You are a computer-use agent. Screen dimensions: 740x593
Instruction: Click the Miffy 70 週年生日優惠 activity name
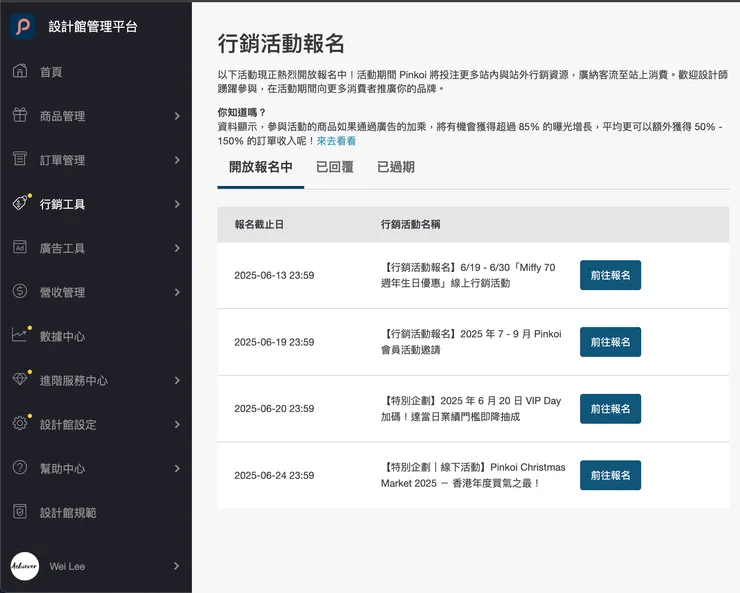click(x=469, y=275)
